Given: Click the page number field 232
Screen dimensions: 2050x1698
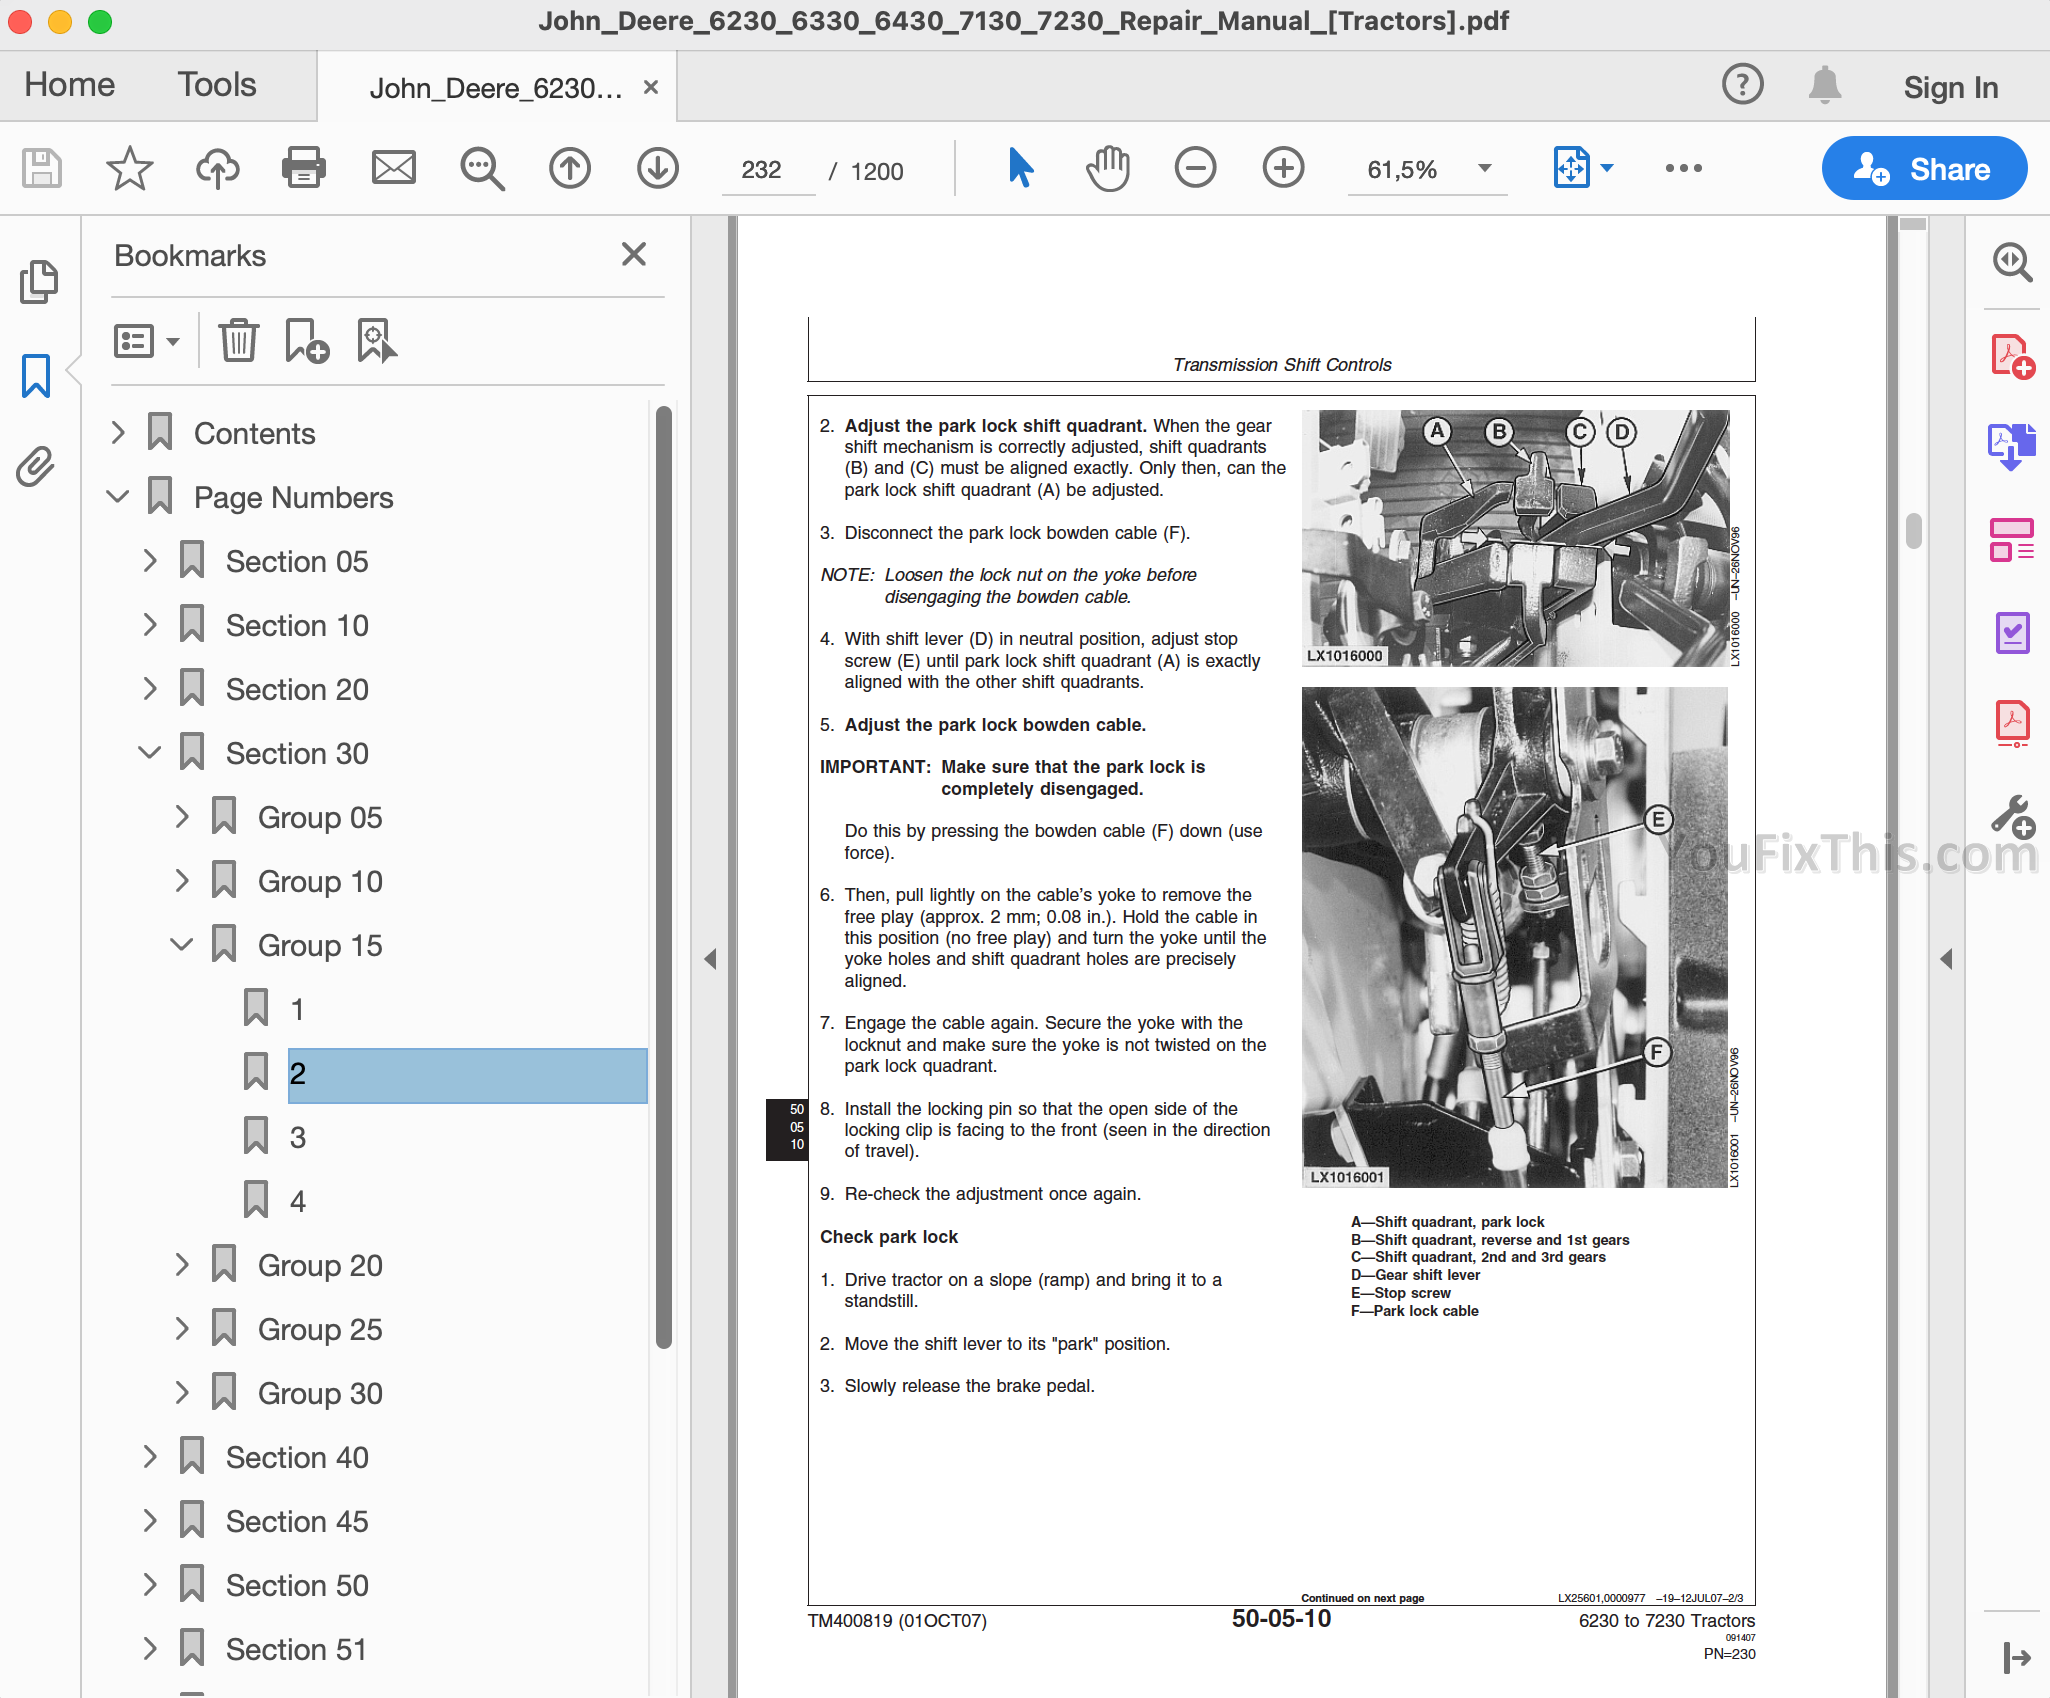Looking at the screenshot, I should pyautogui.click(x=762, y=170).
